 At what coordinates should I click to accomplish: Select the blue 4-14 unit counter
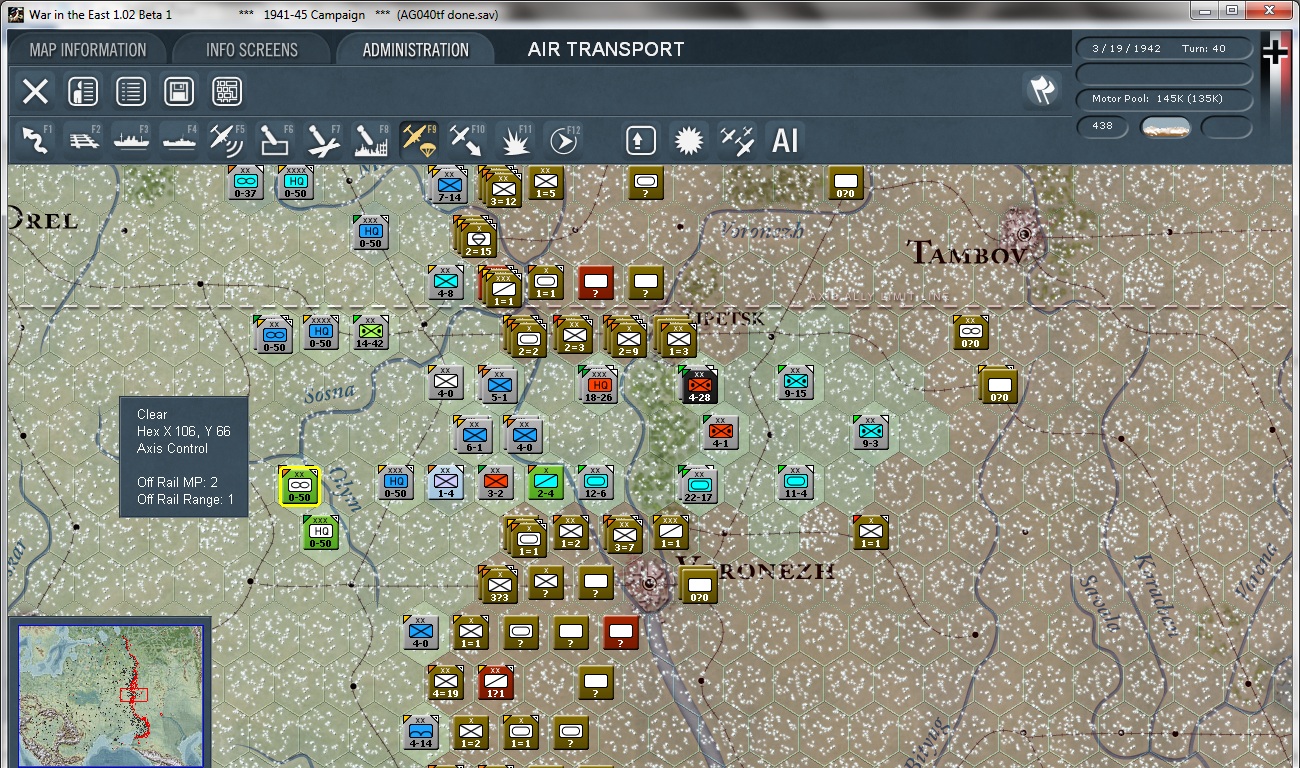point(420,733)
